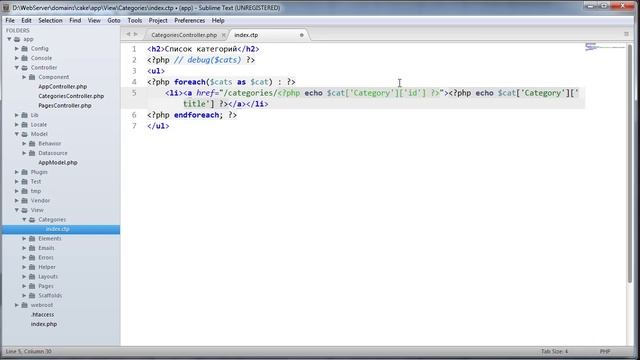Click line number 6 in gutter
This screenshot has height=360, width=640.
click(134, 115)
